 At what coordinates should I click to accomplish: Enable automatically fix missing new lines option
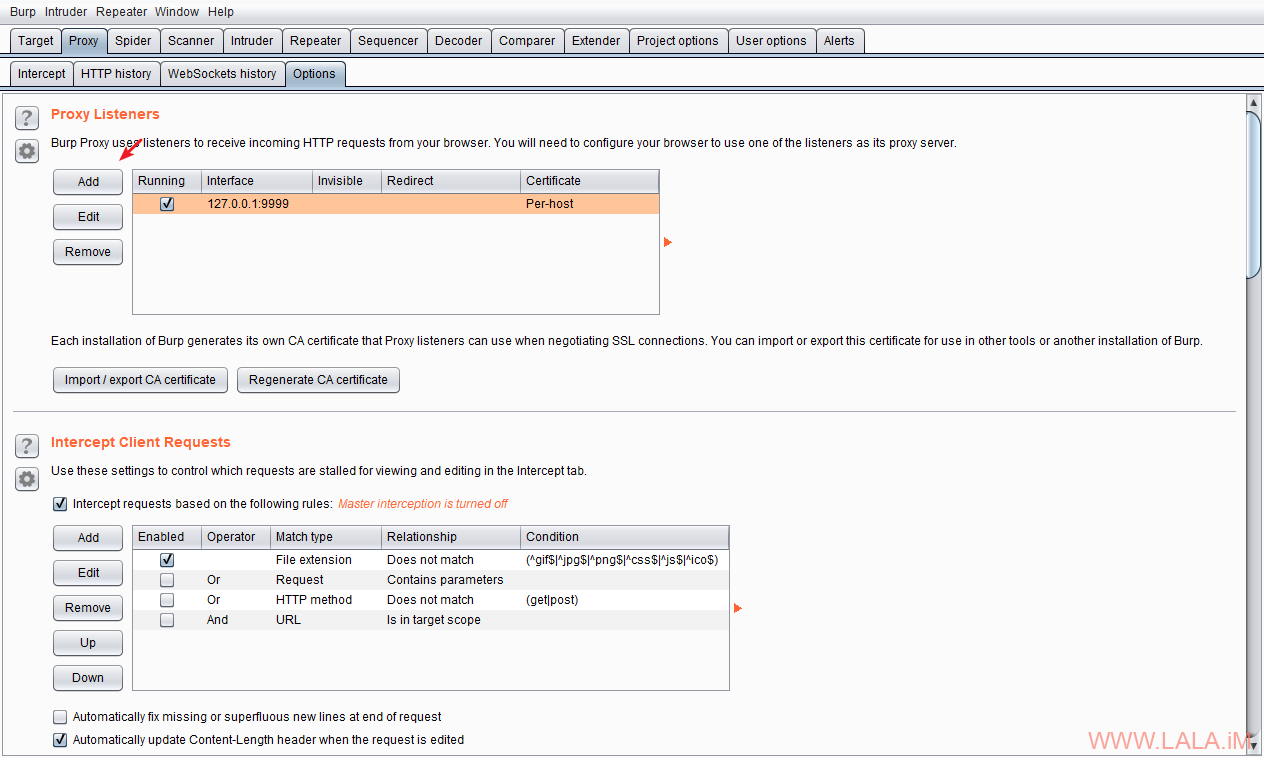pos(60,717)
